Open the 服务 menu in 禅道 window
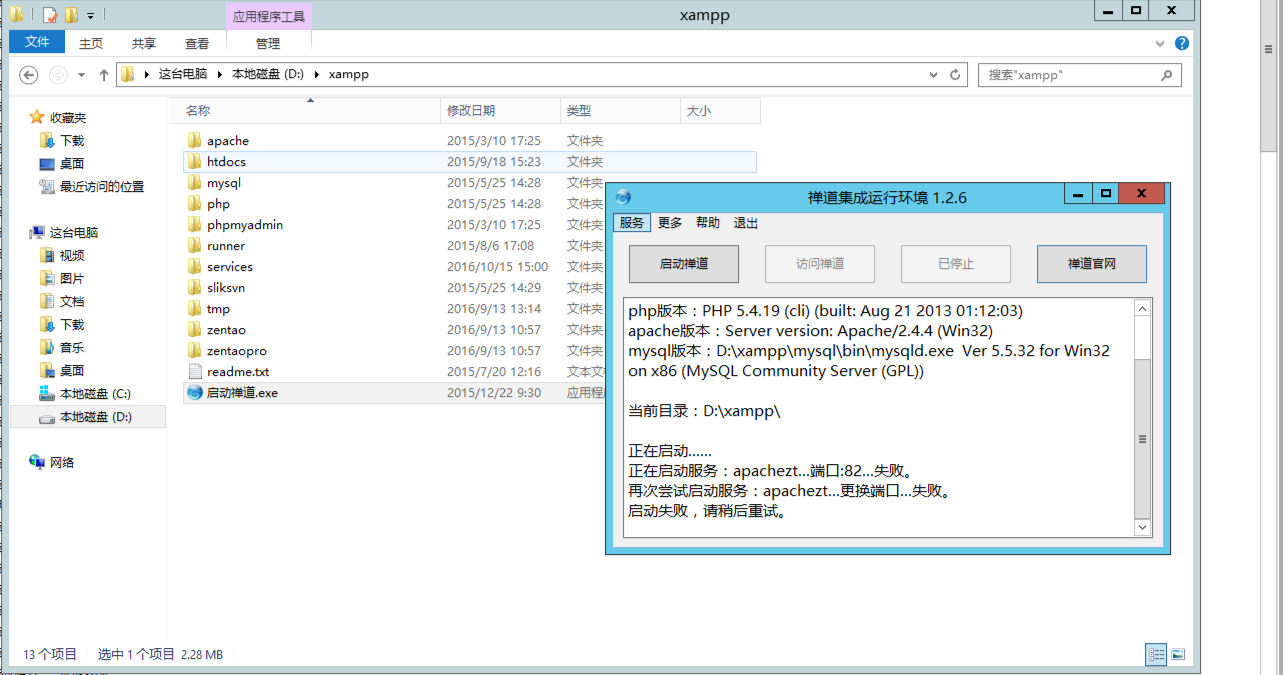Viewport: 1283px width, 675px height. pyautogui.click(x=632, y=223)
